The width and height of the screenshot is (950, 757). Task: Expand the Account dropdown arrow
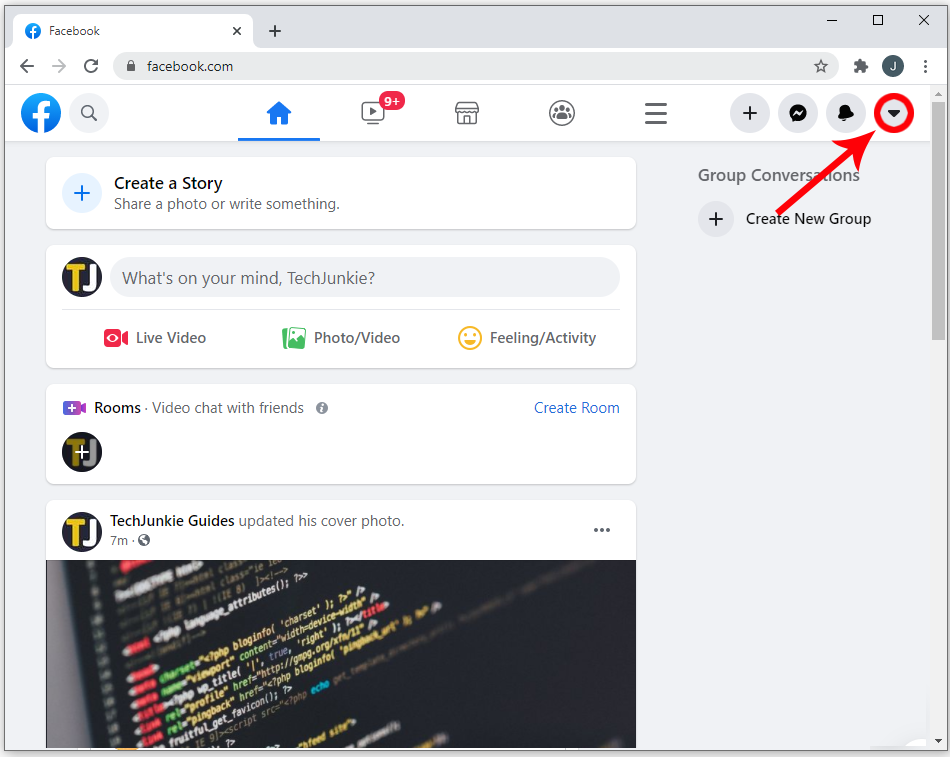tap(894, 113)
